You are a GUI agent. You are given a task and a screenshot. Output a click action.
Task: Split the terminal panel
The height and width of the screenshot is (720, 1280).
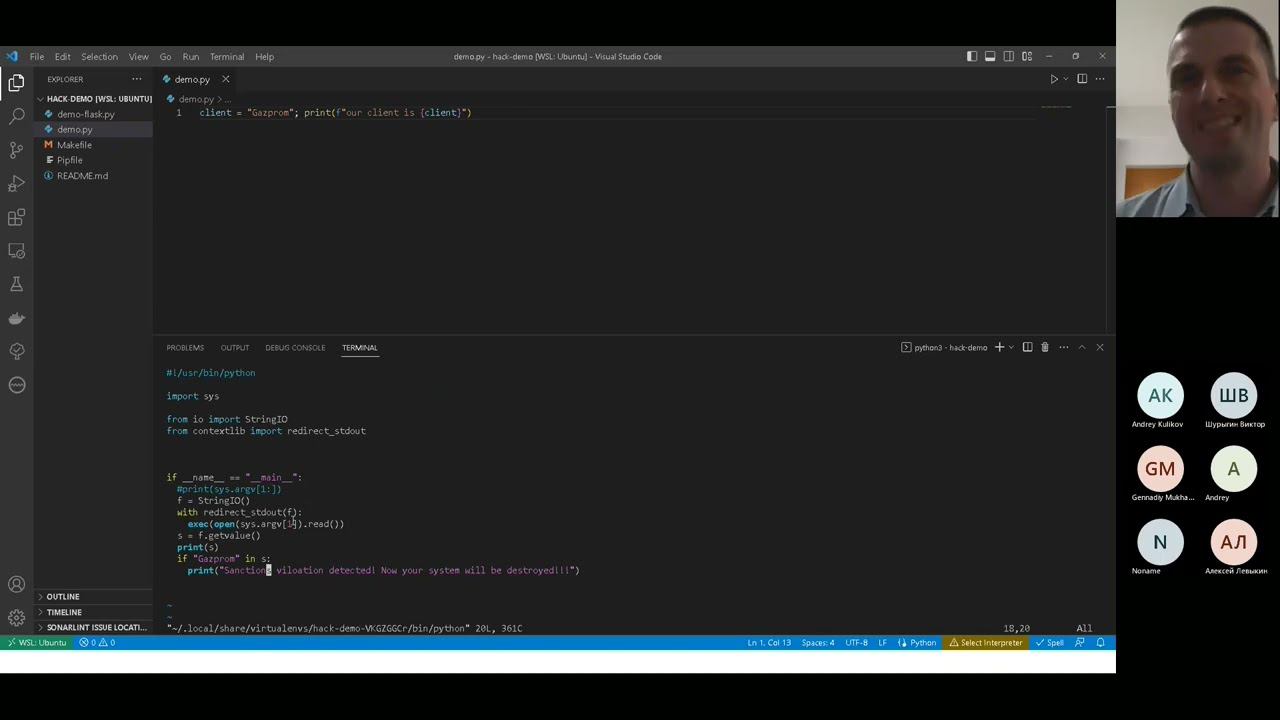[1027, 347]
